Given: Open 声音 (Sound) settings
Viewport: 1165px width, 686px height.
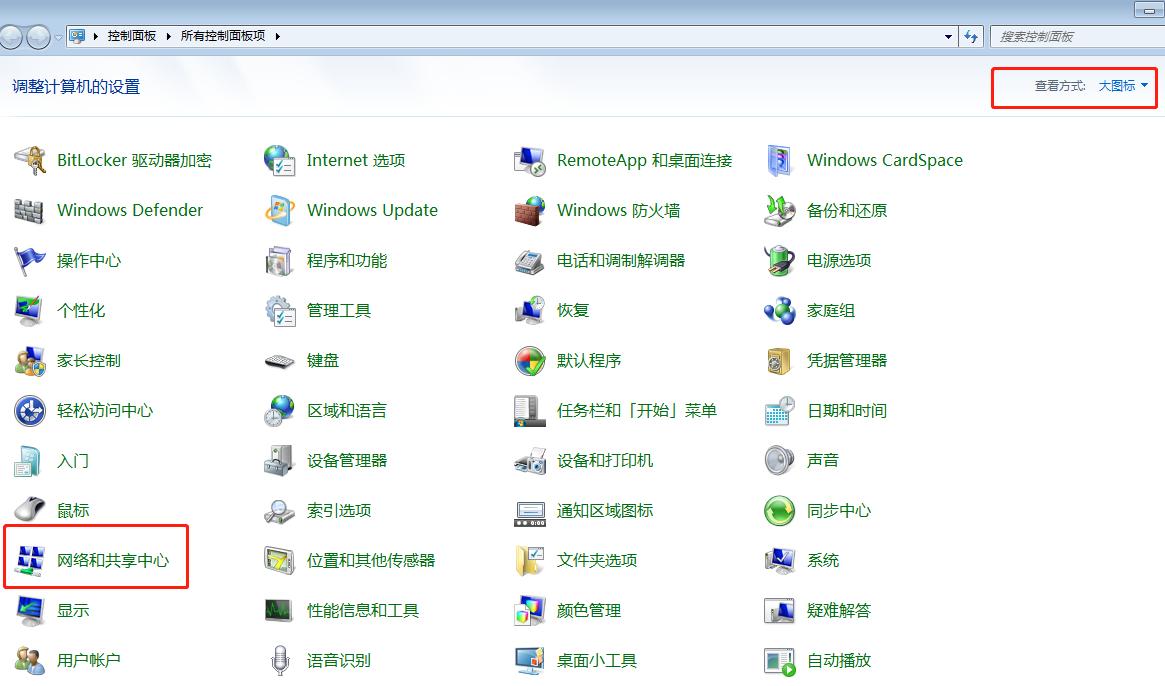Looking at the screenshot, I should coord(822,460).
